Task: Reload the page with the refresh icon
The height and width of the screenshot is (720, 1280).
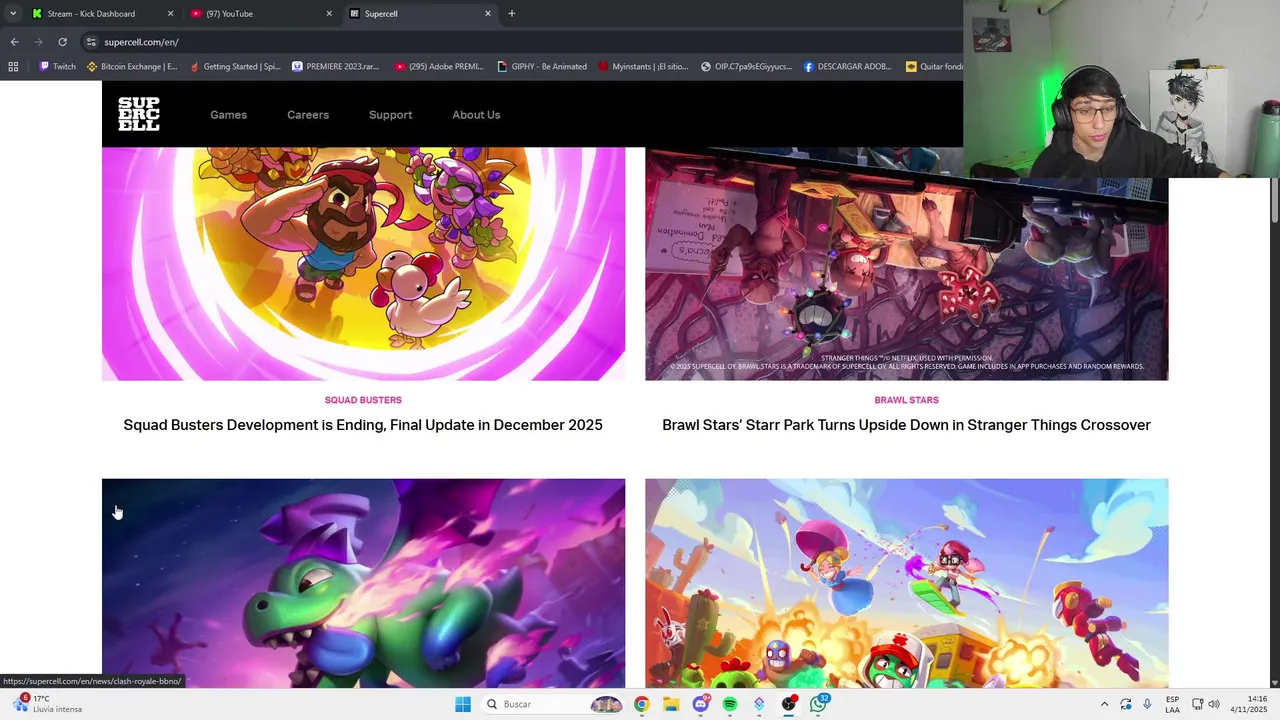Action: (x=62, y=42)
